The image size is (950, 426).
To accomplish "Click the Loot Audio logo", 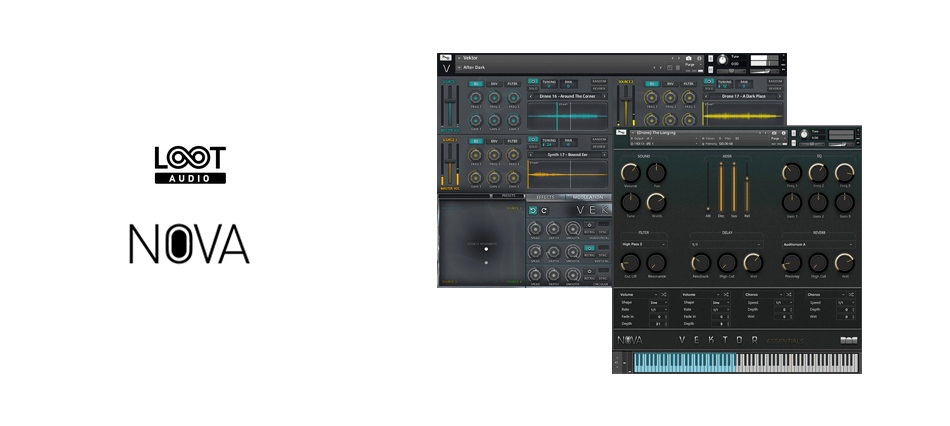I will [190, 165].
